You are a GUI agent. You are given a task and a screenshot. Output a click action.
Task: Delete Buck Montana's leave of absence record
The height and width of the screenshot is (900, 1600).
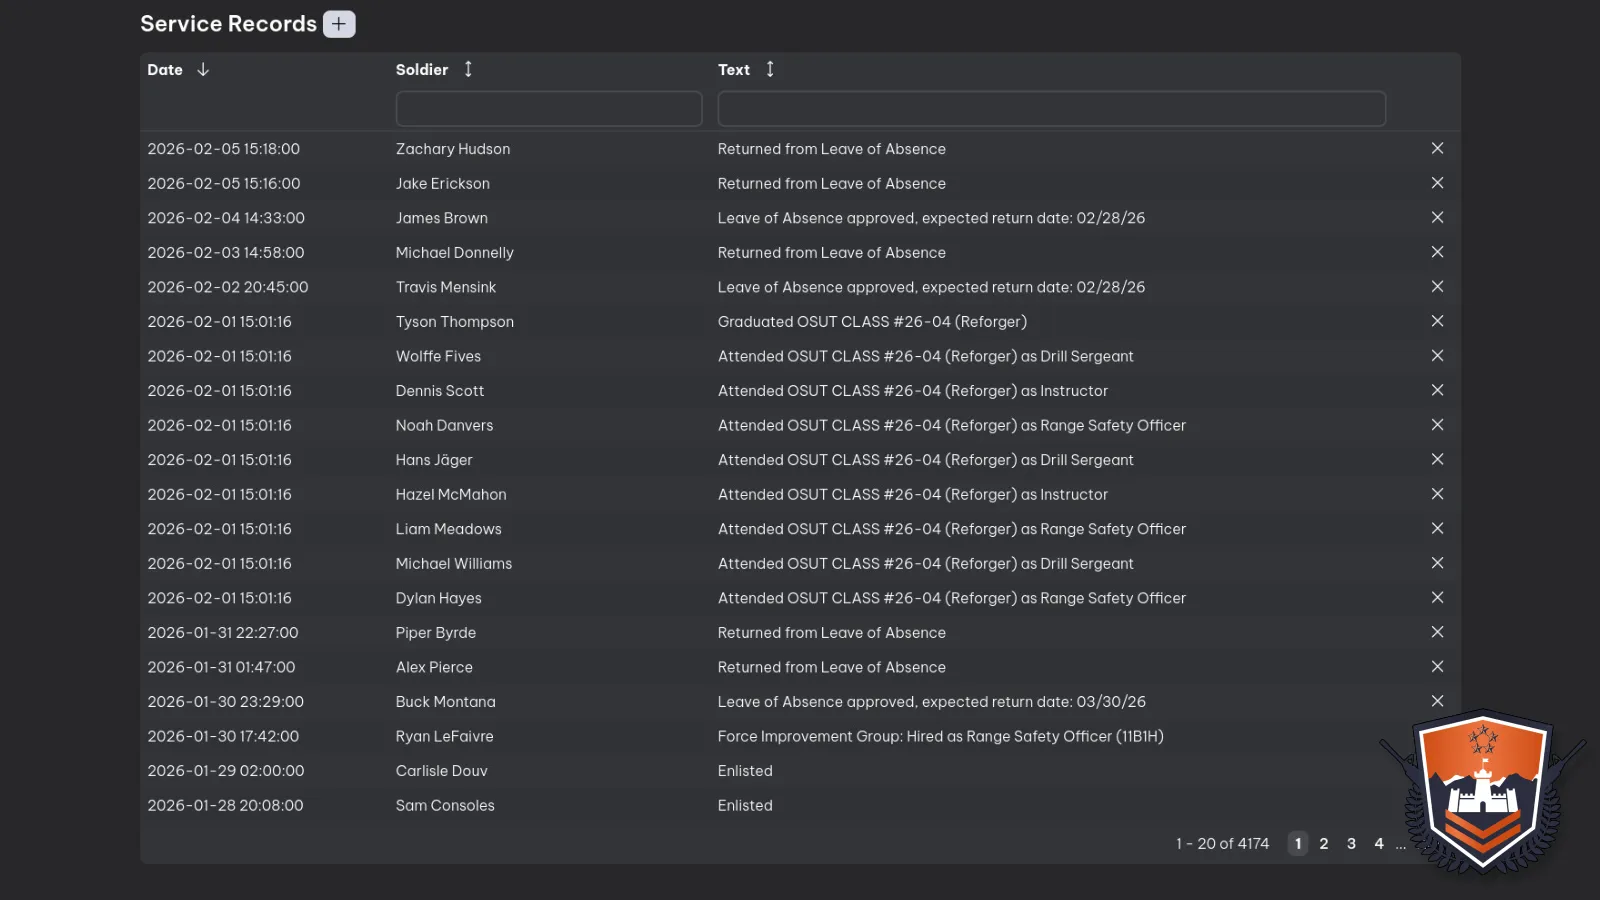pos(1437,701)
